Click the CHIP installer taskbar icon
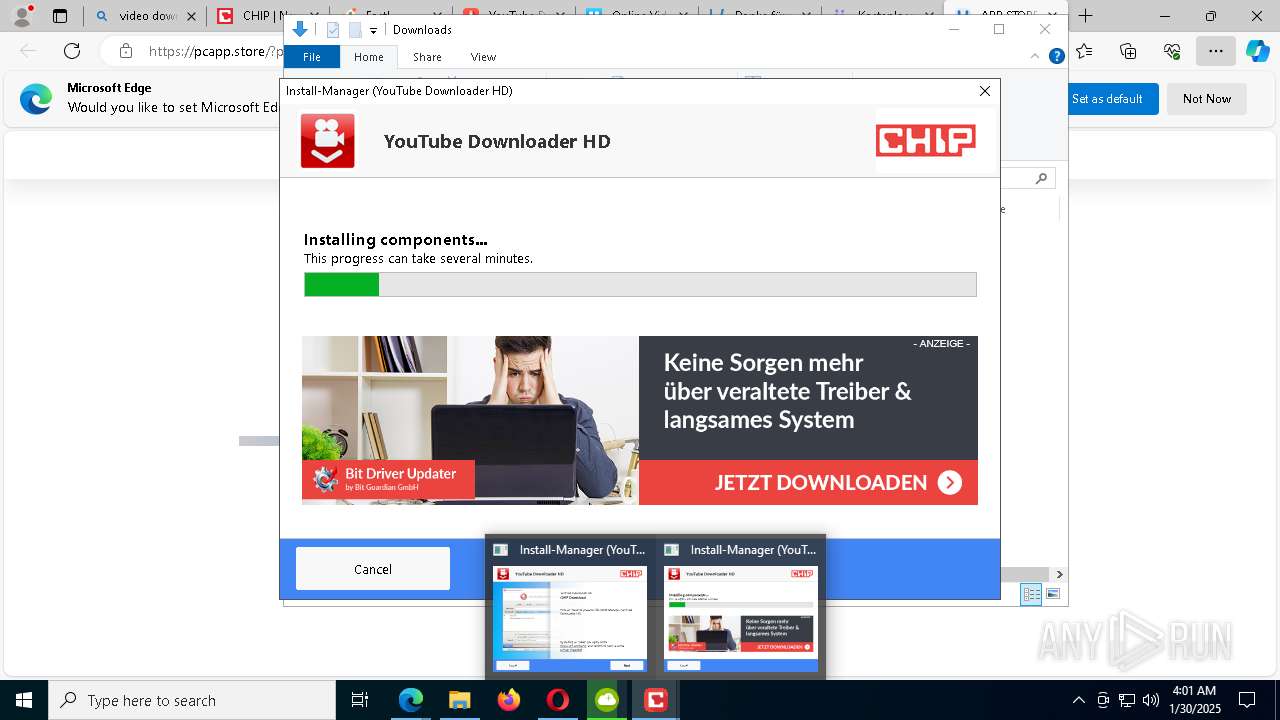 pyautogui.click(x=655, y=700)
